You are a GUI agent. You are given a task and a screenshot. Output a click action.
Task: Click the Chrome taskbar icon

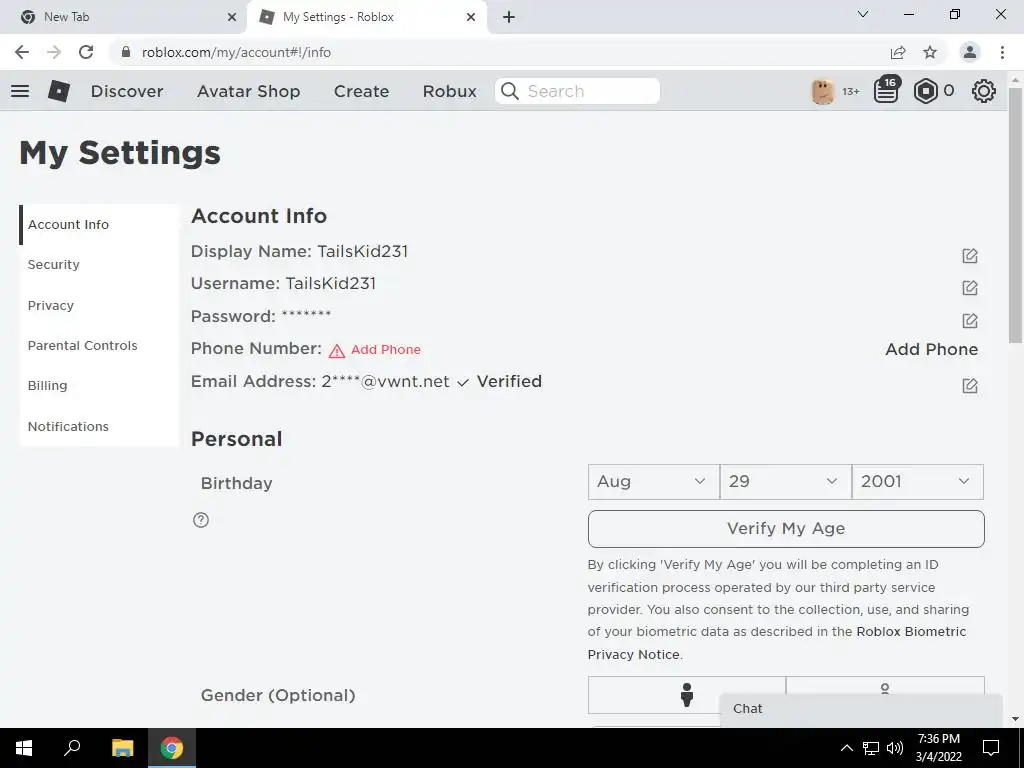click(x=172, y=748)
